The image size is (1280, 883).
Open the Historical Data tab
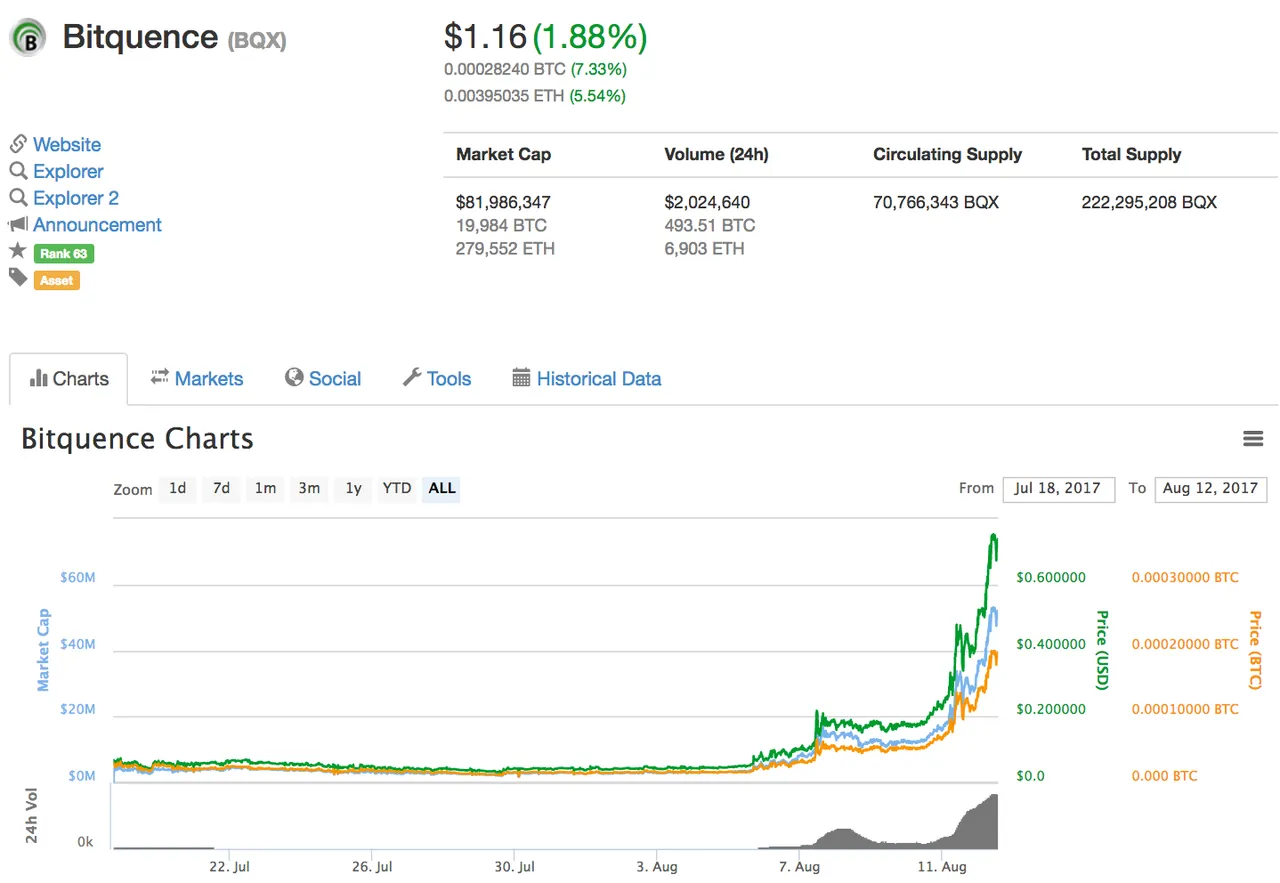[587, 379]
